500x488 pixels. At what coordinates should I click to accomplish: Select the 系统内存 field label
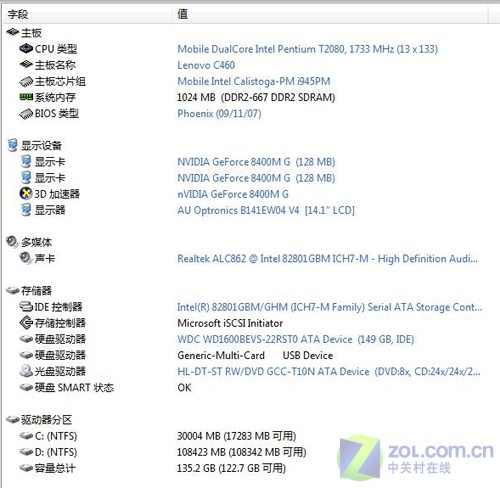pyautogui.click(x=55, y=97)
